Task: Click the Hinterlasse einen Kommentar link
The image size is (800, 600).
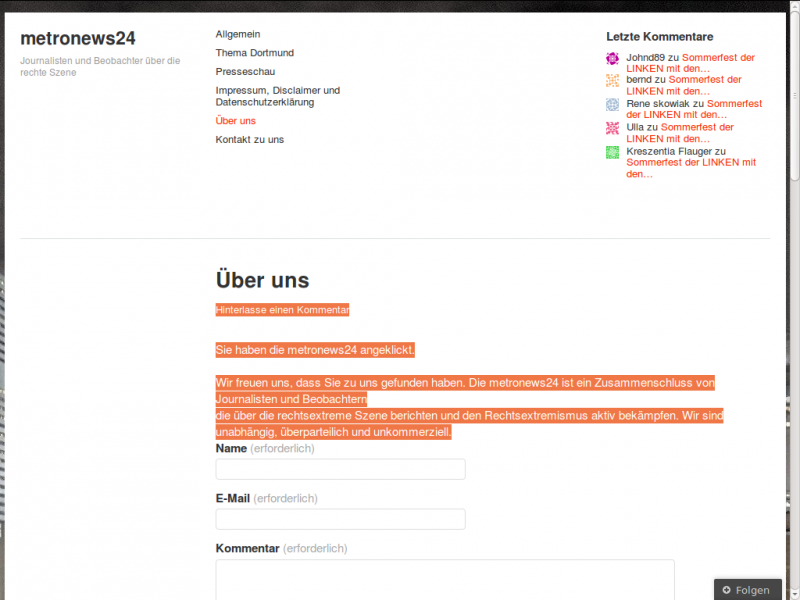Action: click(282, 310)
